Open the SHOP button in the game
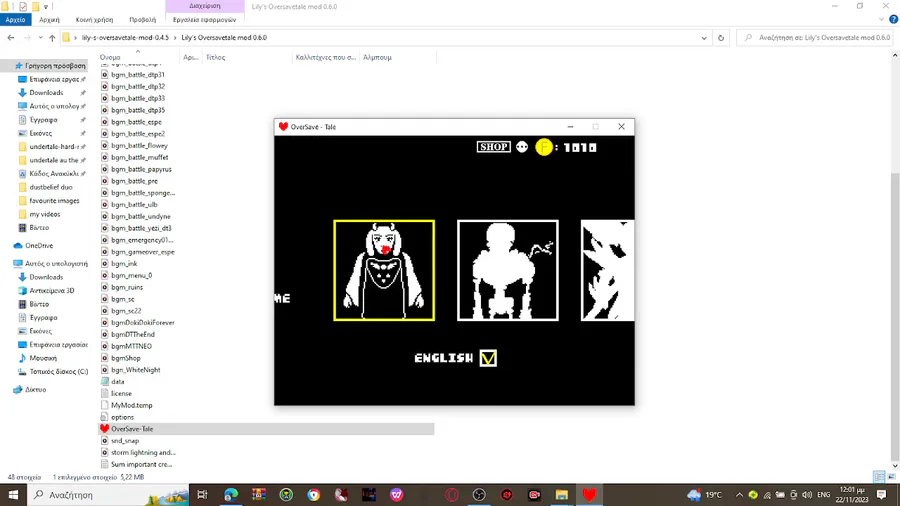Image resolution: width=900 pixels, height=506 pixels. tap(494, 147)
